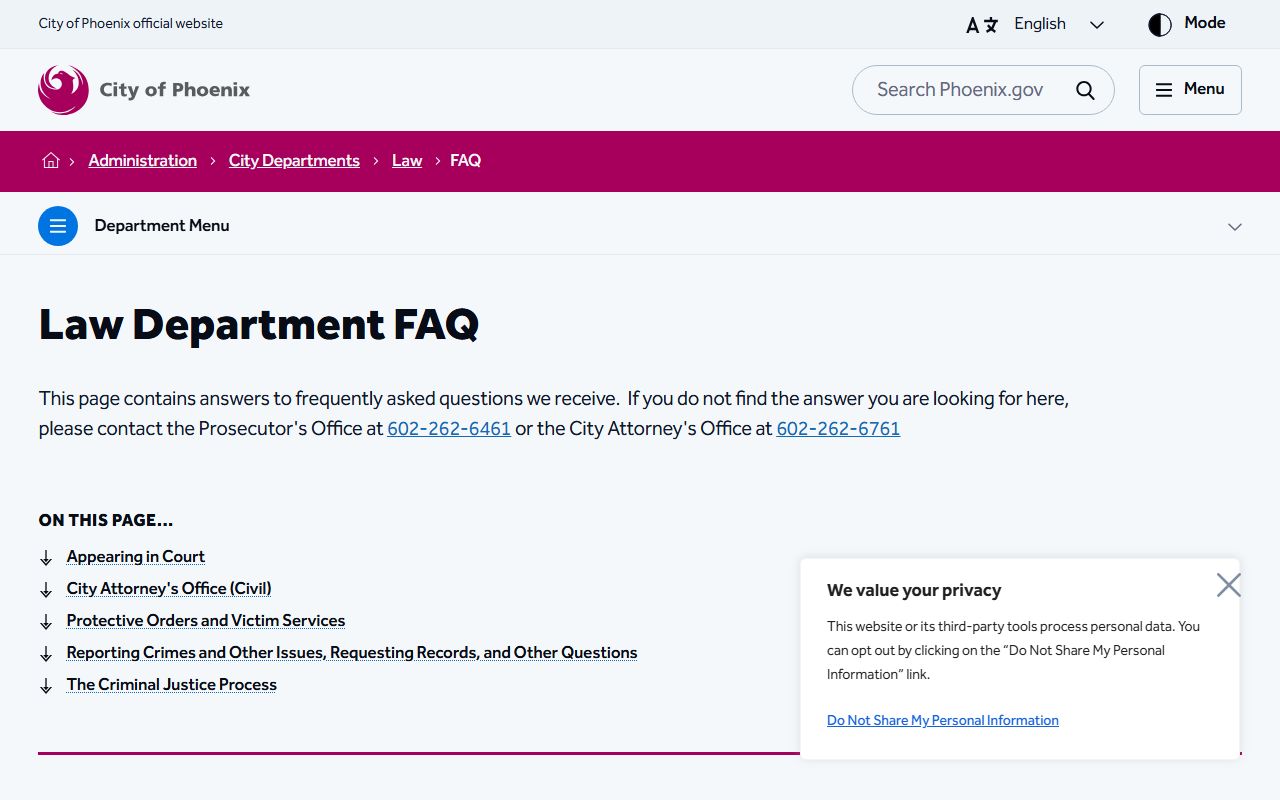Jump to Reporting Crimes and Other Issues
The height and width of the screenshot is (800, 1280).
click(352, 653)
